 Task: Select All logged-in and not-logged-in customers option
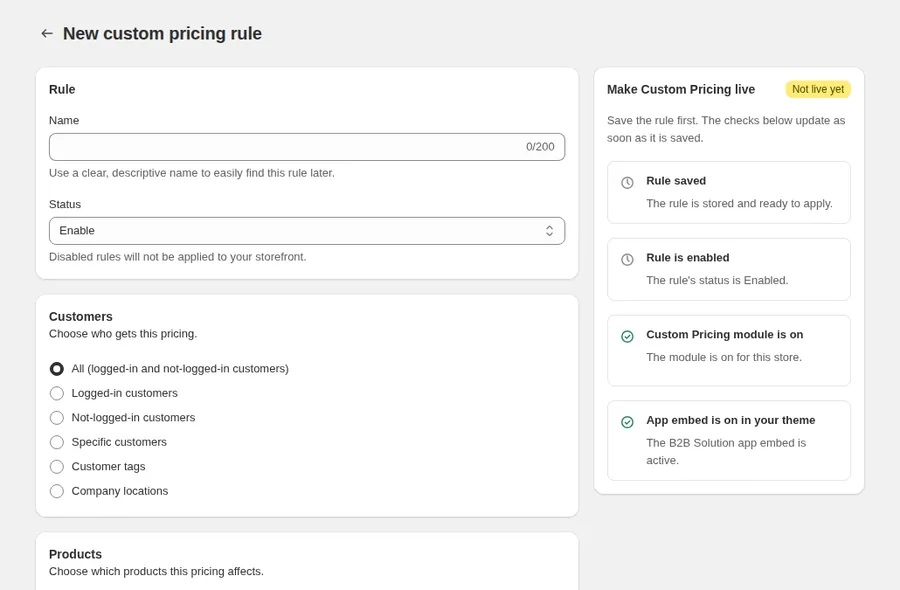pyautogui.click(x=56, y=368)
